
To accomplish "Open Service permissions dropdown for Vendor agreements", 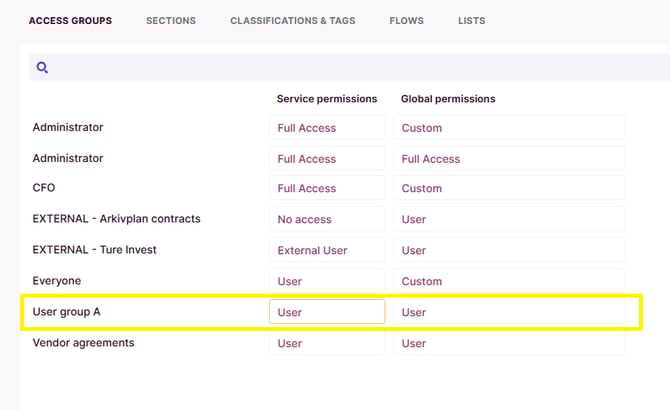I will (327, 343).
